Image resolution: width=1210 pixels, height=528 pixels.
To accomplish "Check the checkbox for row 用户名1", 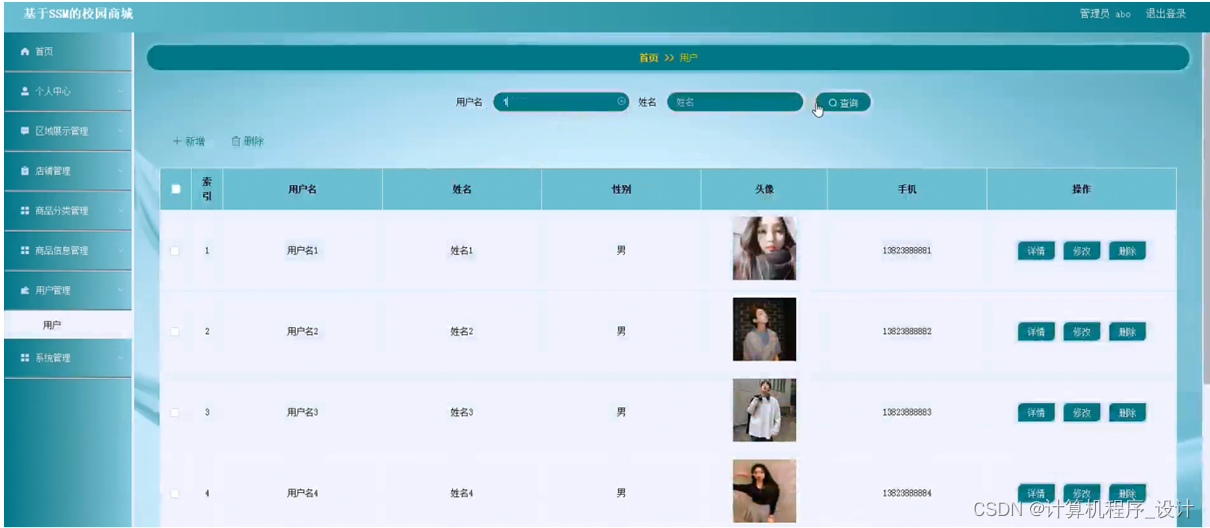I will tap(176, 250).
